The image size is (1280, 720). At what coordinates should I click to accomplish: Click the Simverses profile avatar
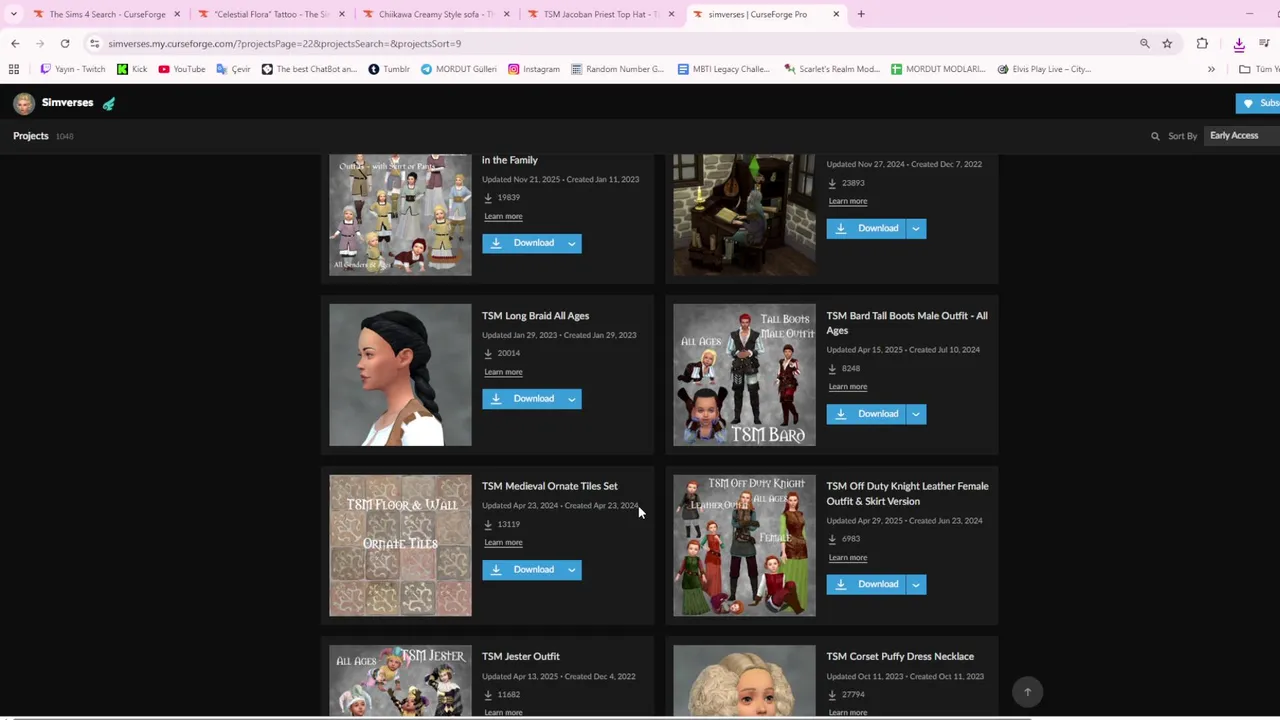[x=24, y=103]
